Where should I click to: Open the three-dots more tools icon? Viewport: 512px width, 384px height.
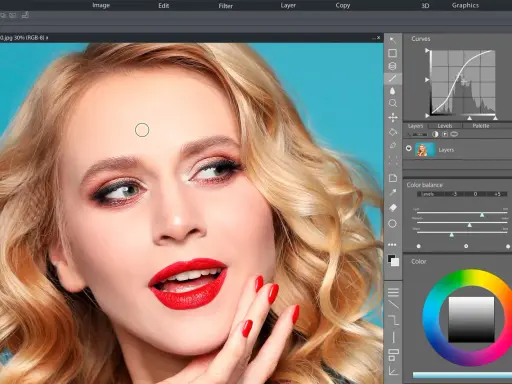392,245
